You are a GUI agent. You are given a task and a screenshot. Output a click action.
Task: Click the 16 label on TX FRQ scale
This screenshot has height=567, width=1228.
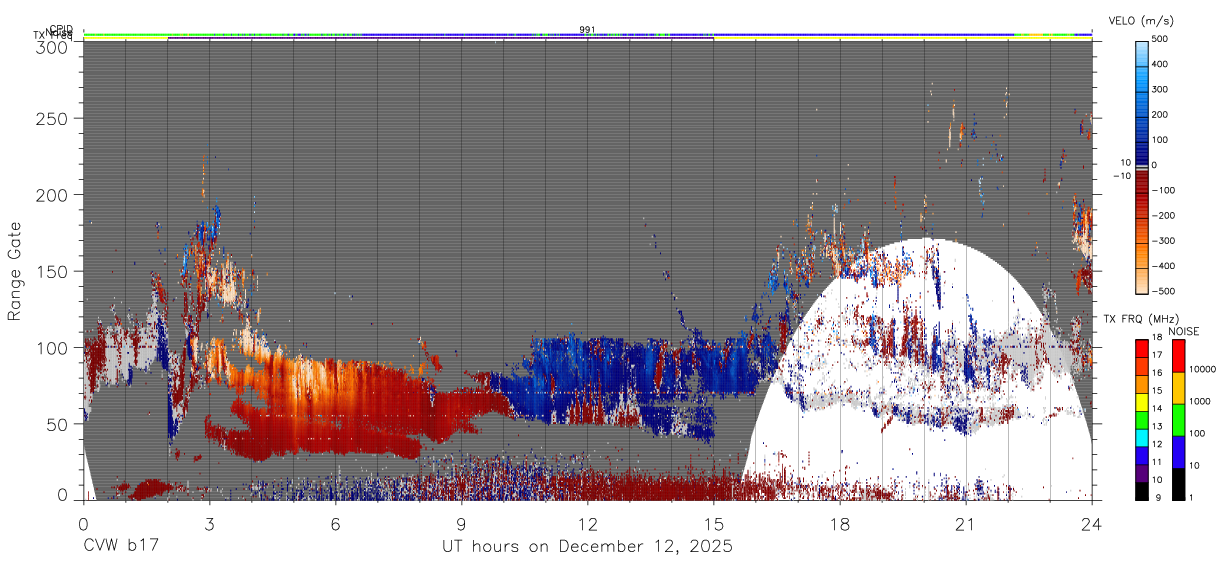tap(1157, 372)
